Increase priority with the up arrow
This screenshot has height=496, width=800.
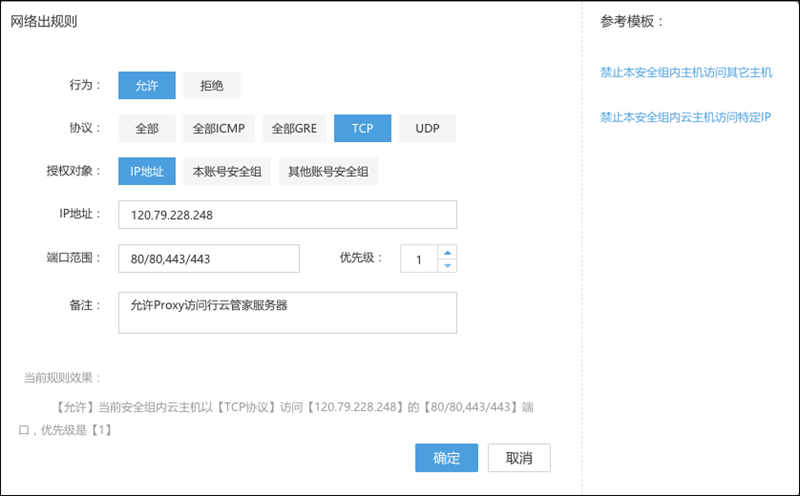447,252
